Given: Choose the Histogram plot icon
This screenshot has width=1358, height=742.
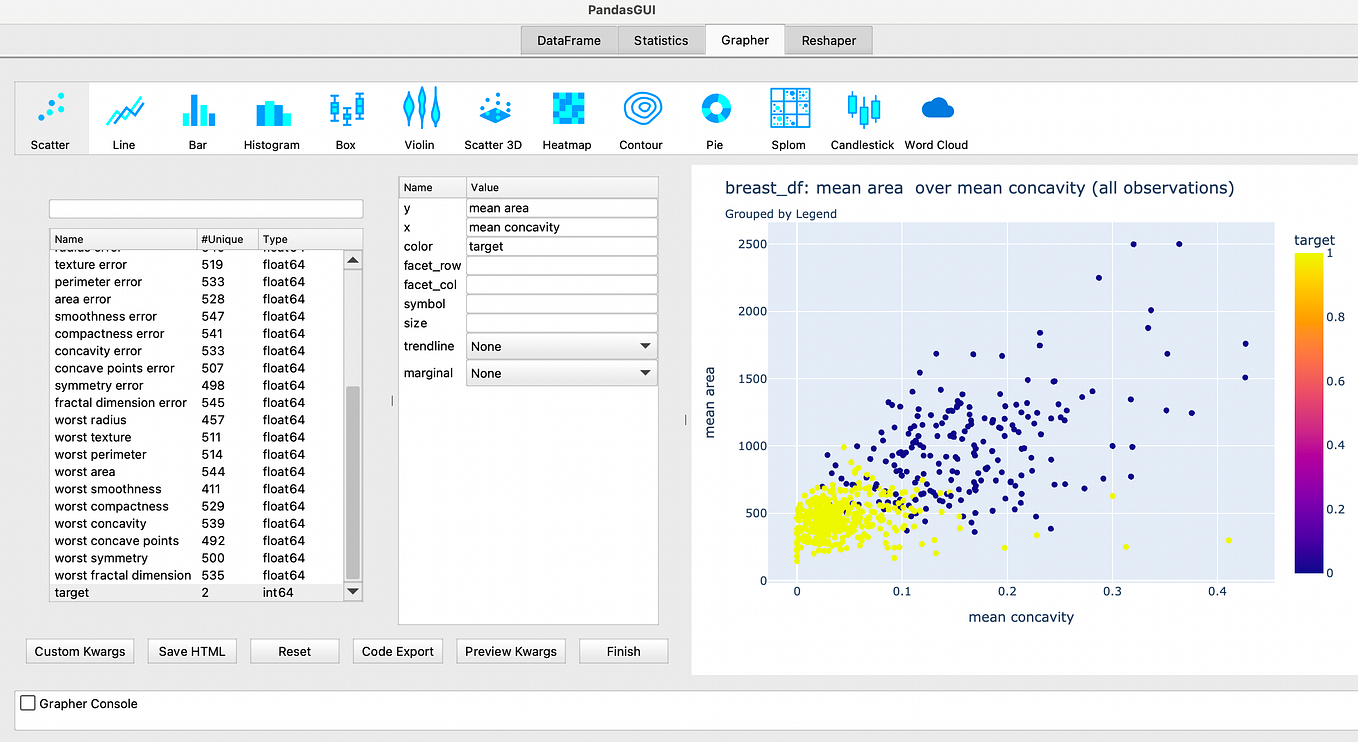Looking at the screenshot, I should coord(271,117).
